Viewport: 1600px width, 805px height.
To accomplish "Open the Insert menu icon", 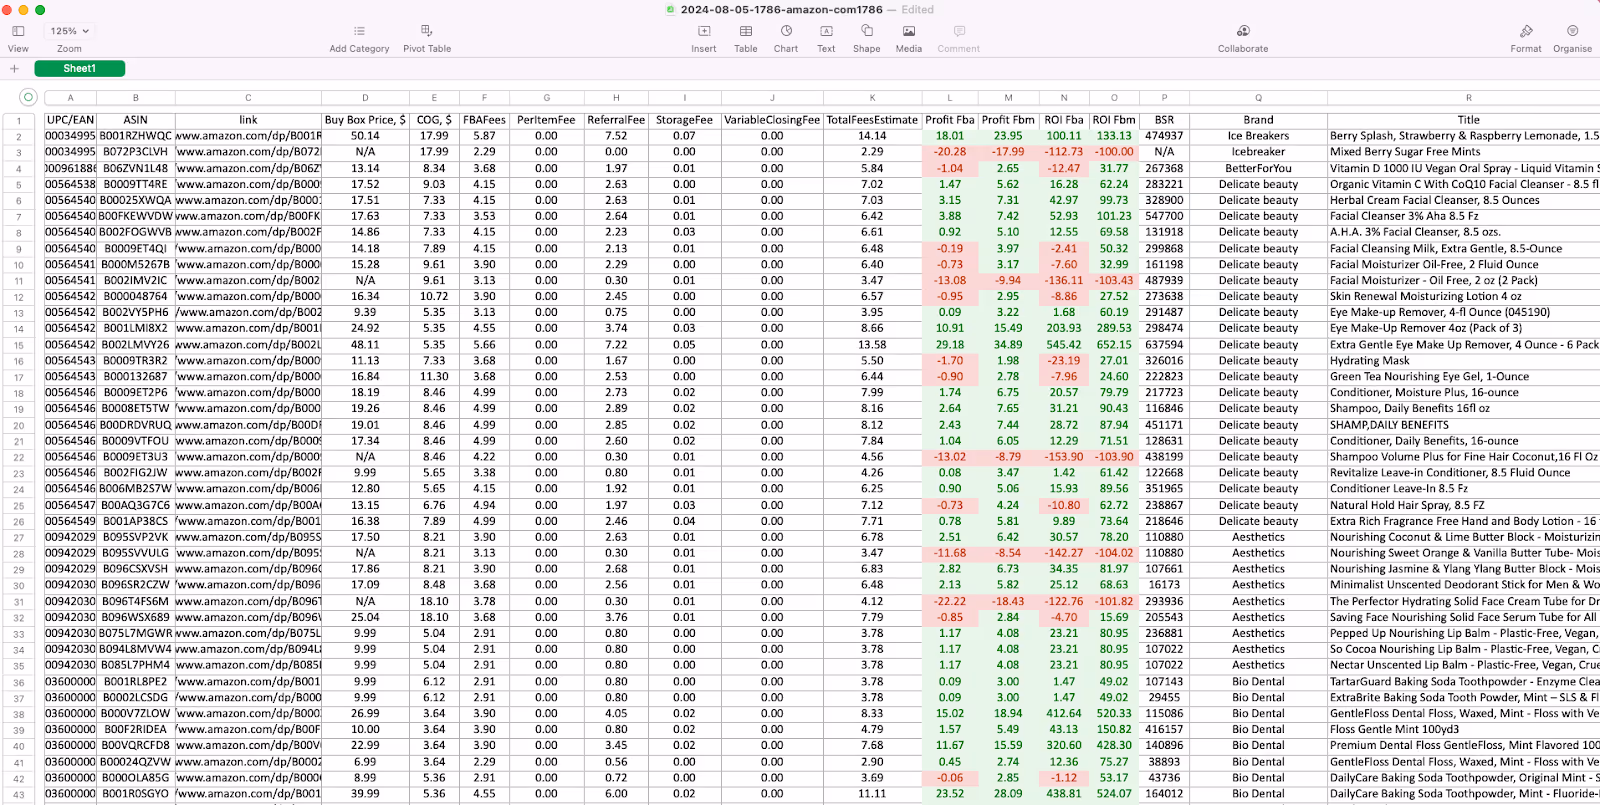I will point(704,31).
